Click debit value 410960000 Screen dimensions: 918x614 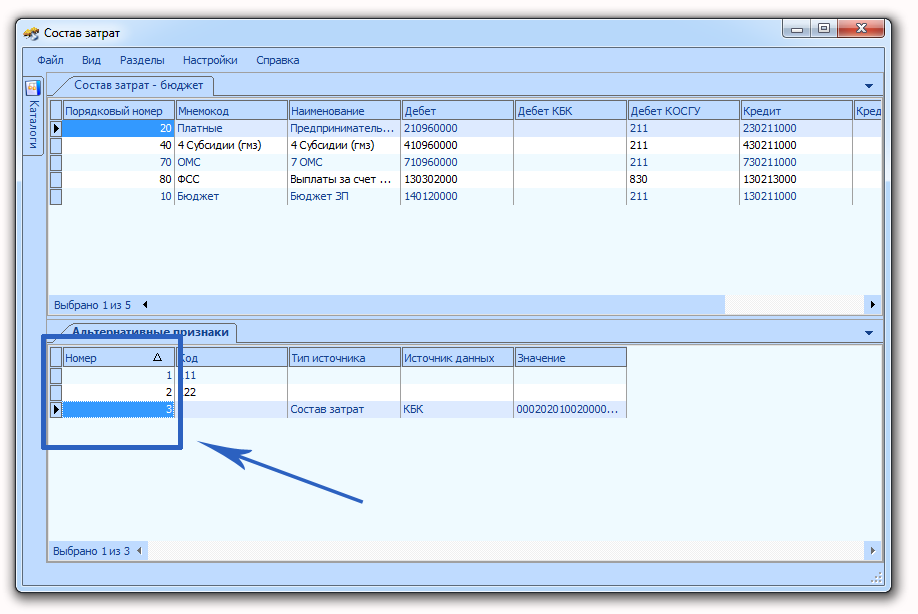[457, 145]
